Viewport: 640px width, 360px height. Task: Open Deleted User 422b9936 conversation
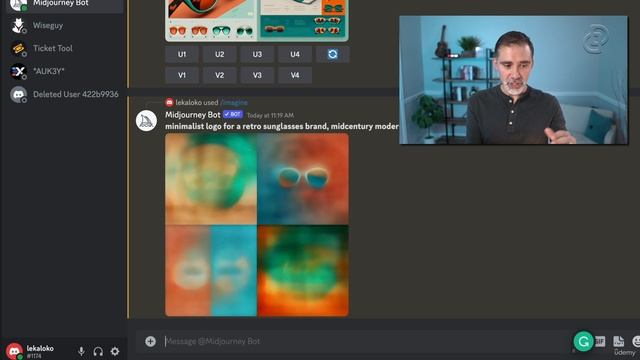click(x=64, y=94)
